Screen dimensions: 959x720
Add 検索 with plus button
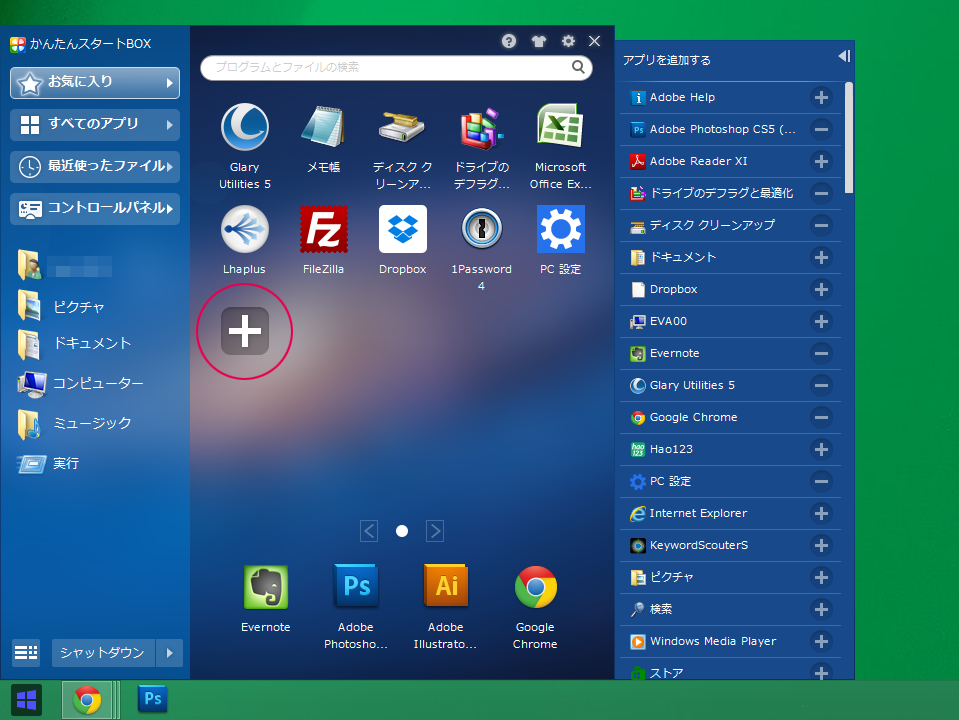pos(821,609)
